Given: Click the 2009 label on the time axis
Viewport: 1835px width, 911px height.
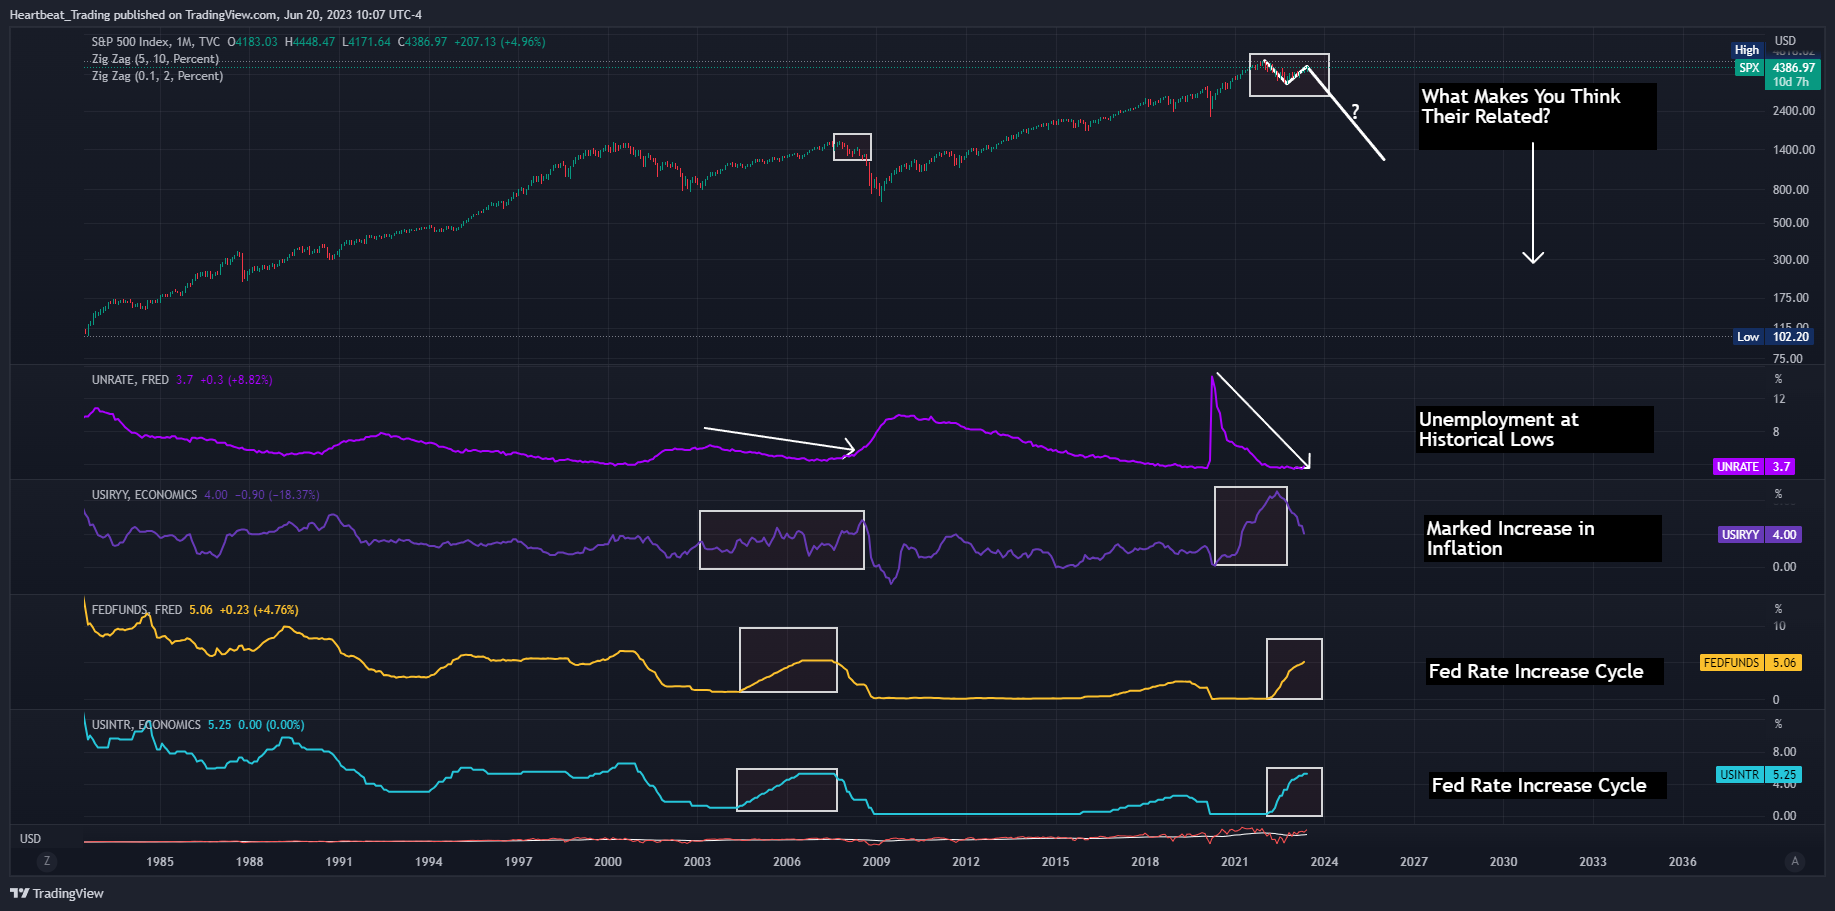Looking at the screenshot, I should (x=877, y=862).
